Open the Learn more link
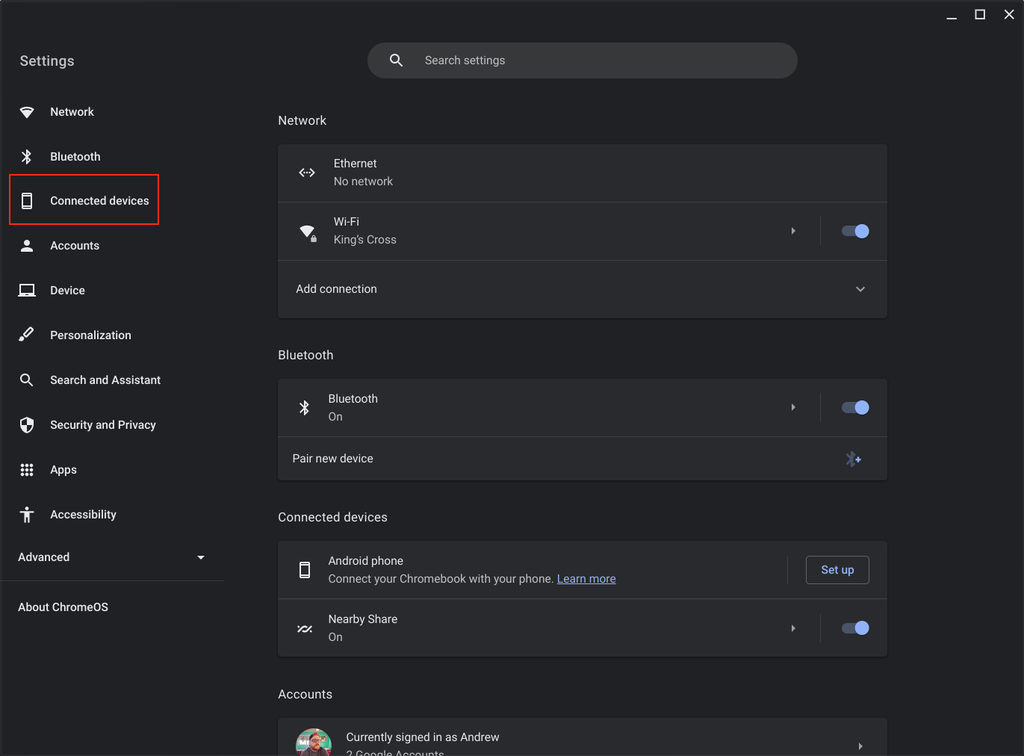 click(586, 579)
